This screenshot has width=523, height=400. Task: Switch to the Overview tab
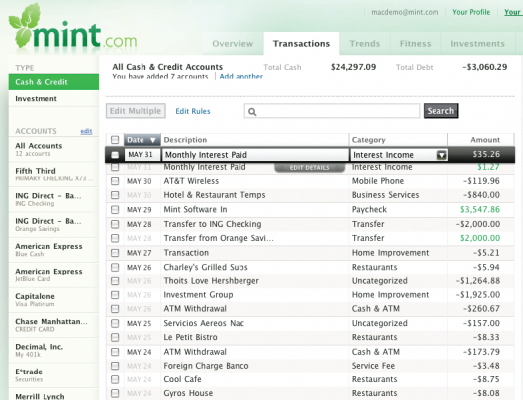(233, 44)
